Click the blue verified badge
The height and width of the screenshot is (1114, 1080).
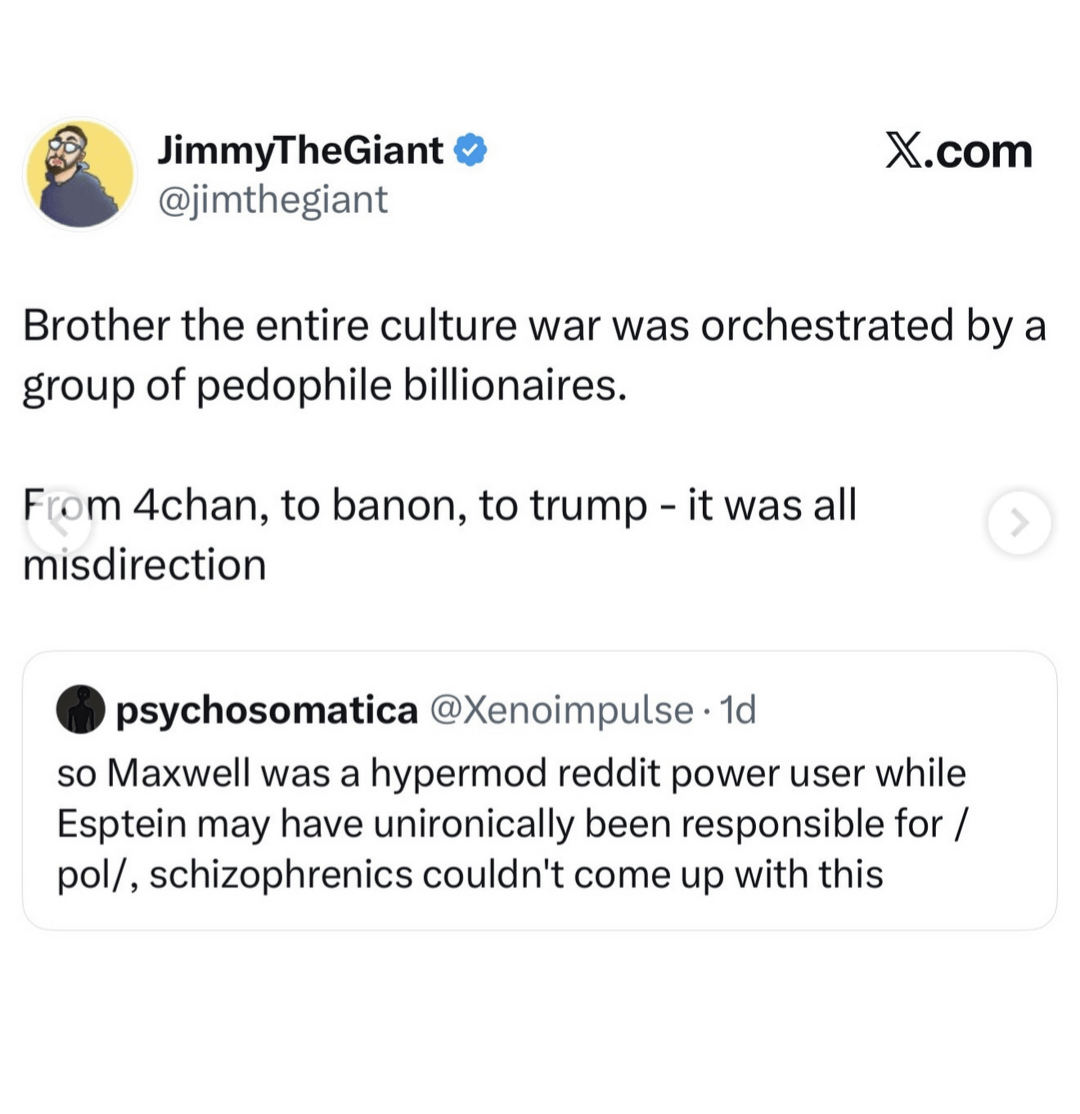(x=471, y=152)
